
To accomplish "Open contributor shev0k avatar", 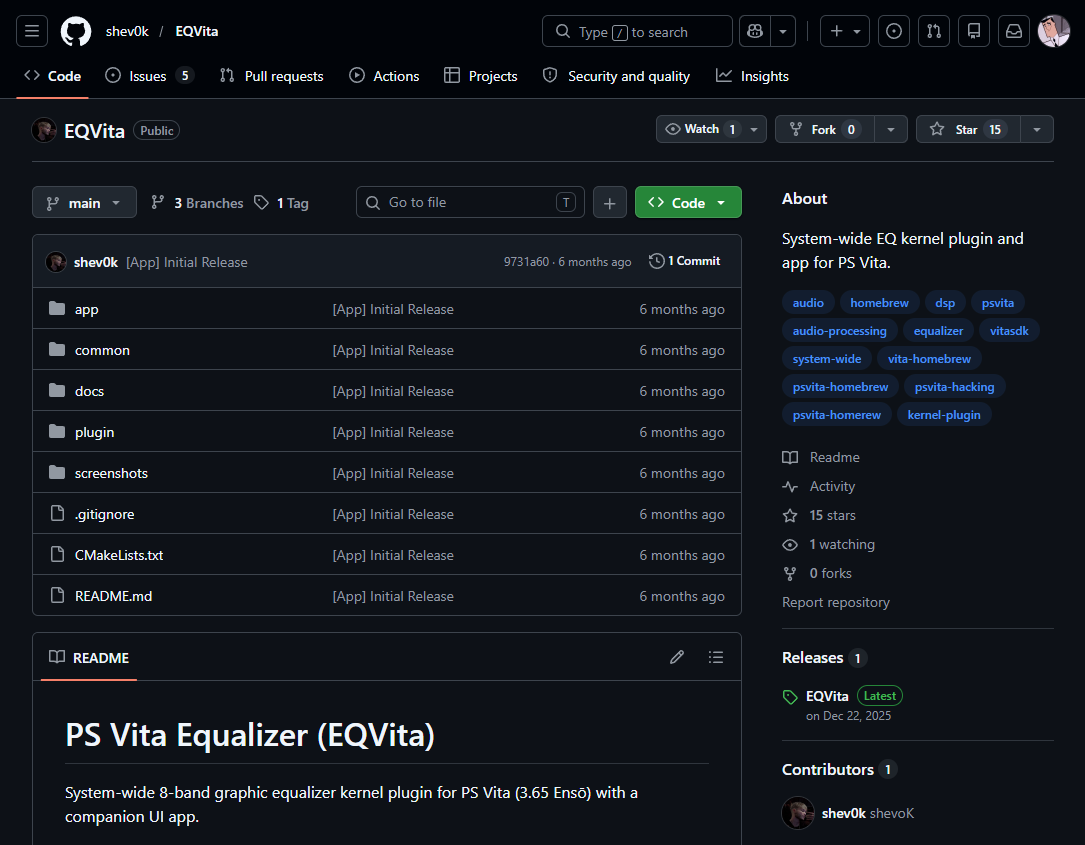I will coord(798,813).
